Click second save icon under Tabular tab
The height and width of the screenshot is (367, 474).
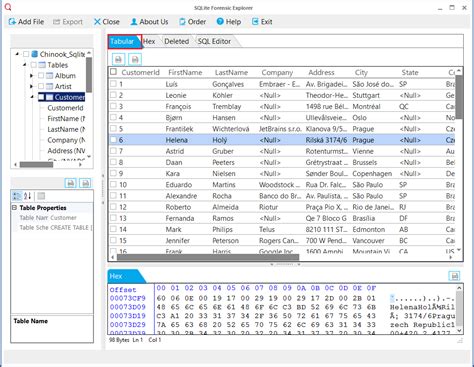tap(135, 60)
